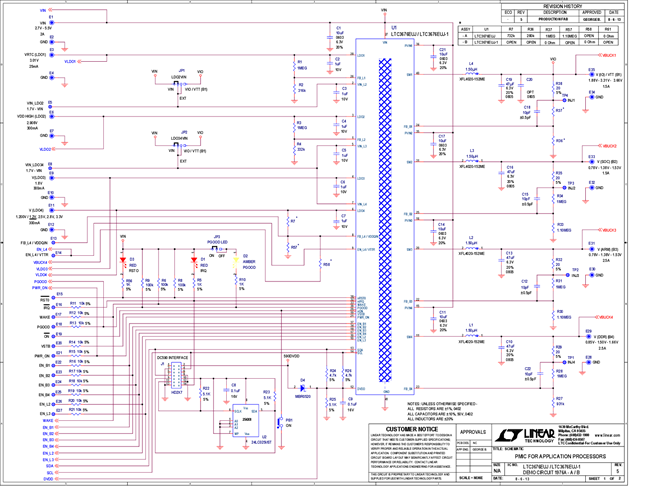Select the C1 10uF capacitor symbol
Image resolution: width=647 pixels, height=500 pixels.
331,37
